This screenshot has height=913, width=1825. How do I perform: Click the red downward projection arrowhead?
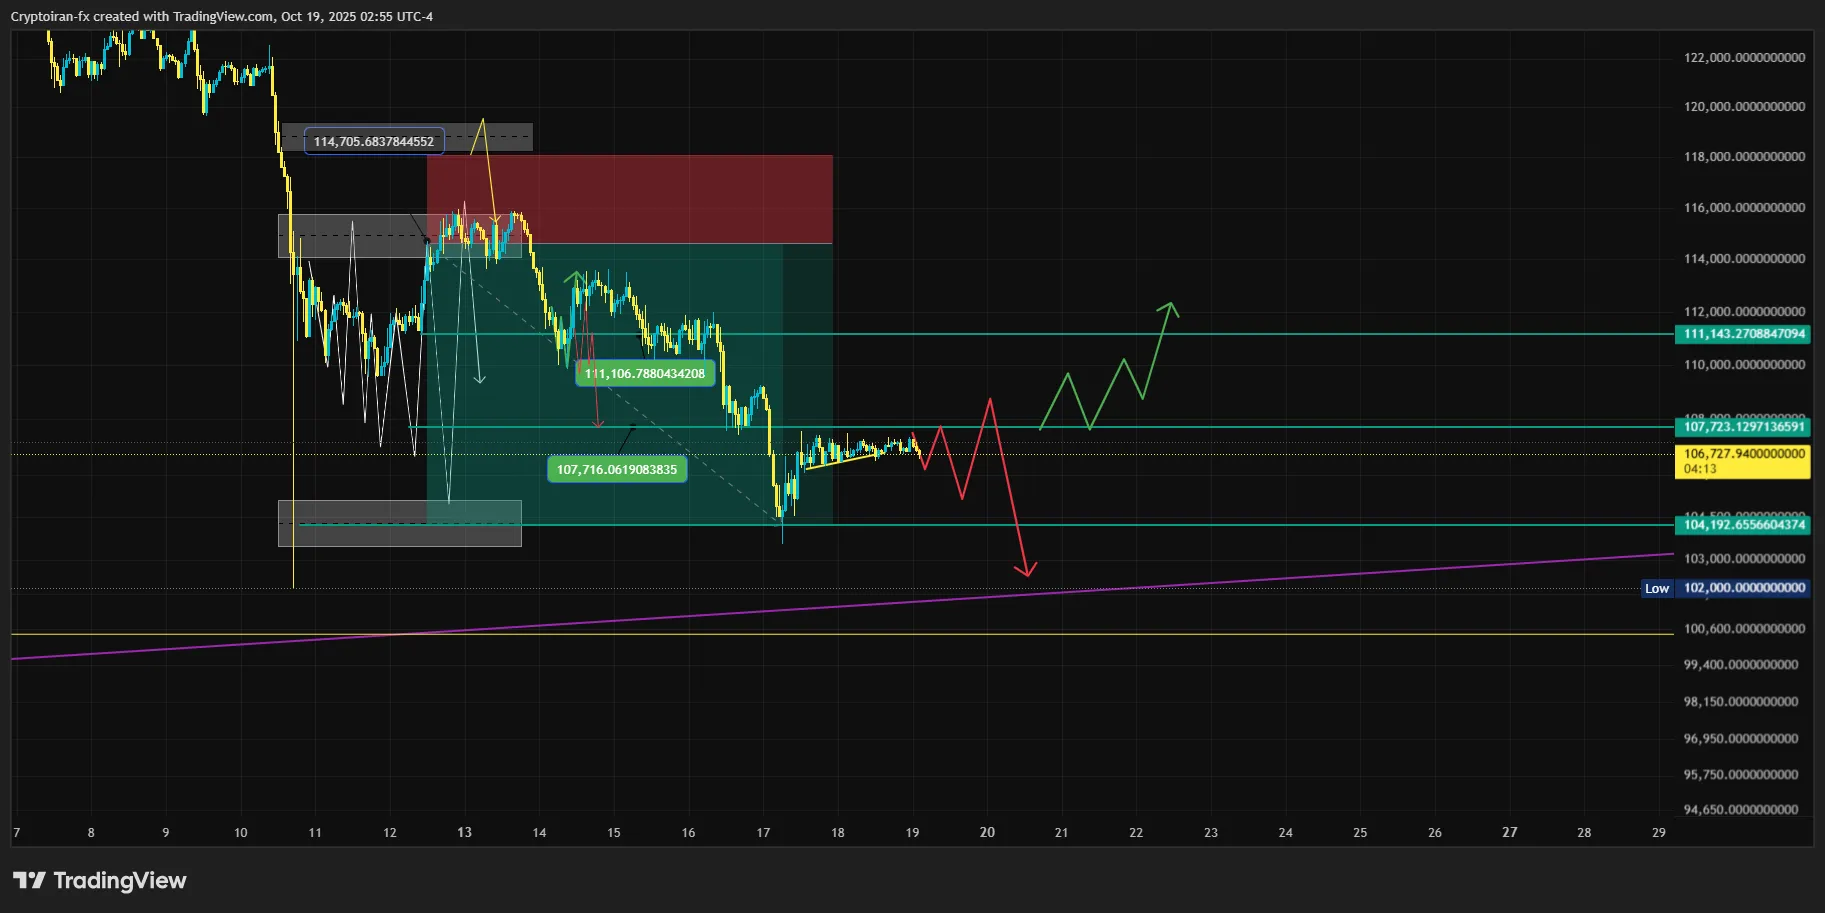(1026, 571)
